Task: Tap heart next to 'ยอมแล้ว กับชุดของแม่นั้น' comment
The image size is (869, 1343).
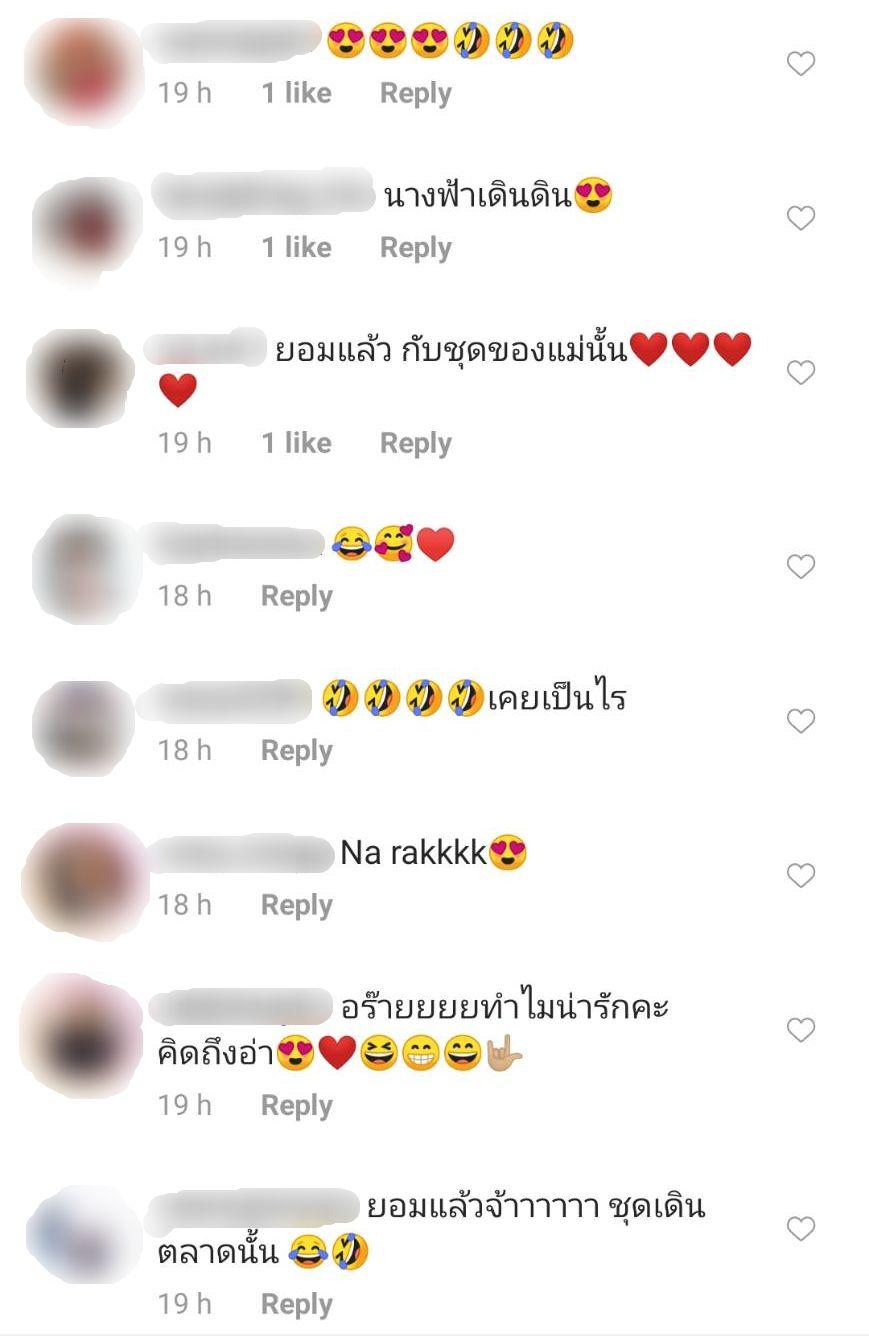Action: coord(801,373)
